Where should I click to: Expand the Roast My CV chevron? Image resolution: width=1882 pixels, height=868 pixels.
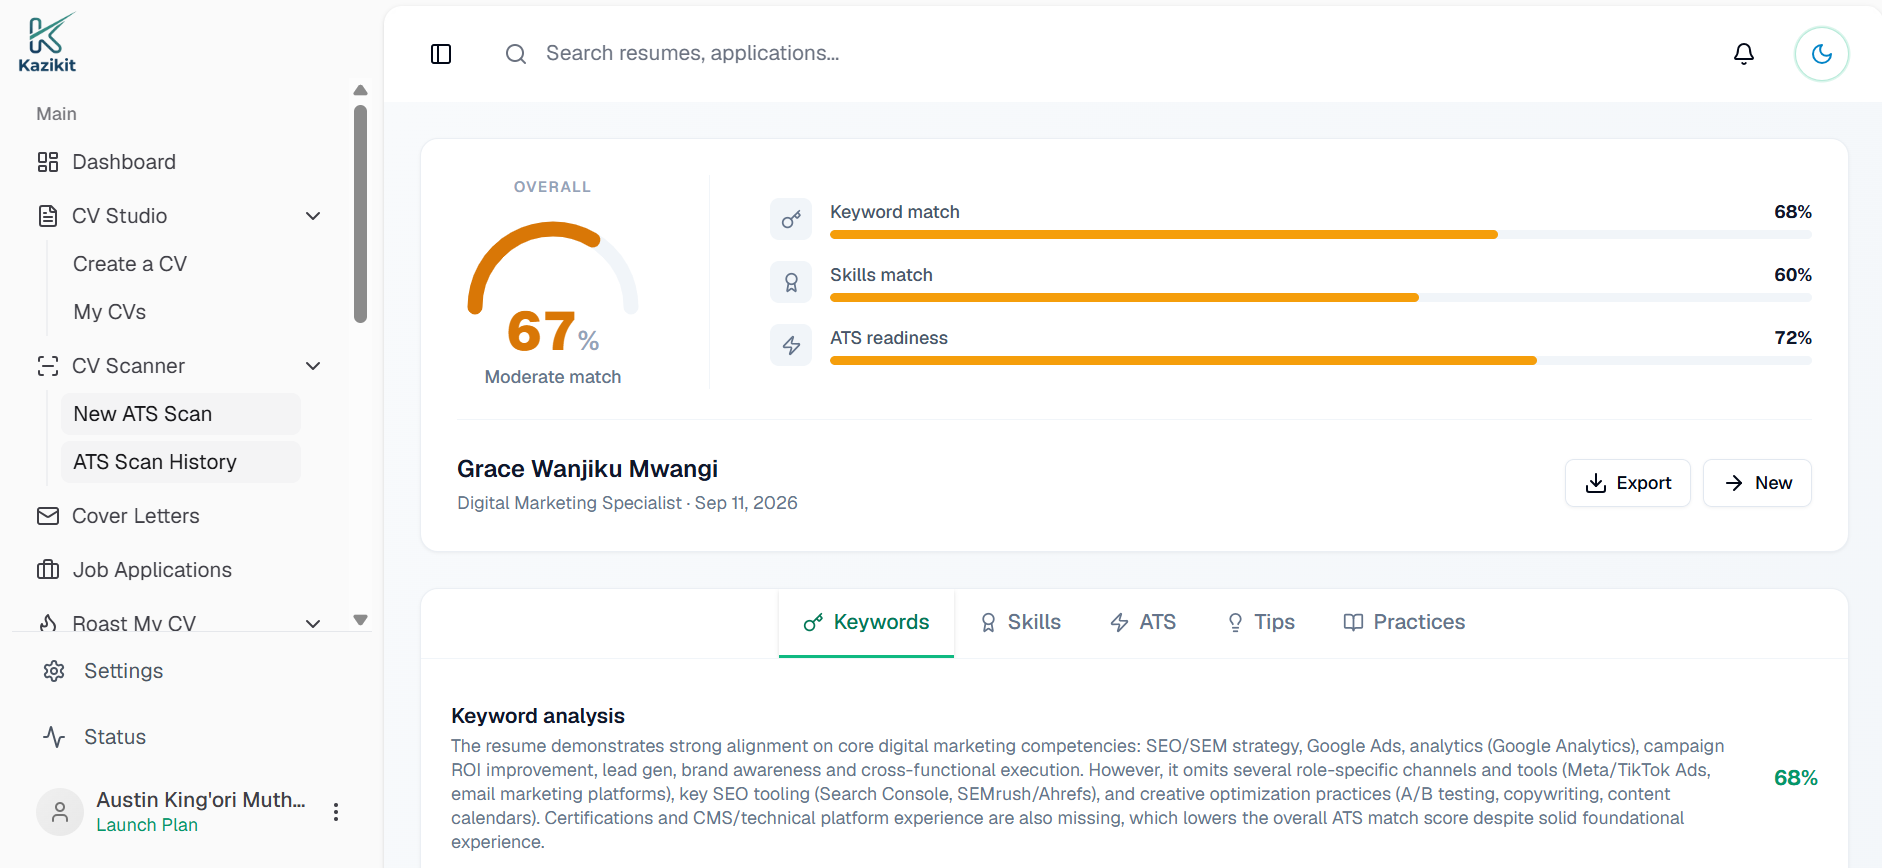pyautogui.click(x=313, y=624)
